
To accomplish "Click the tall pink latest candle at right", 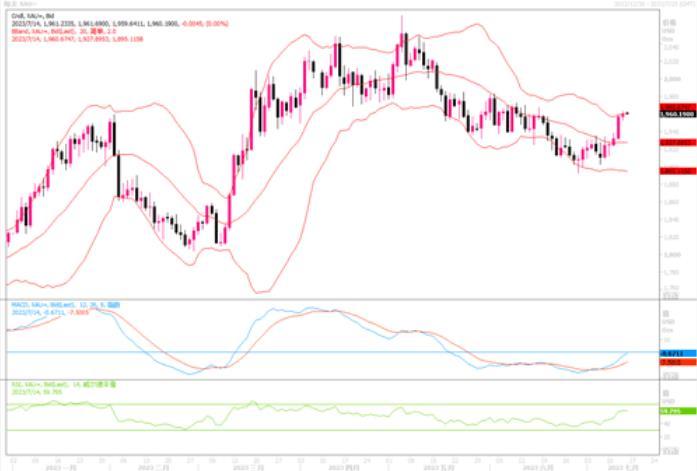I will 618,129.
